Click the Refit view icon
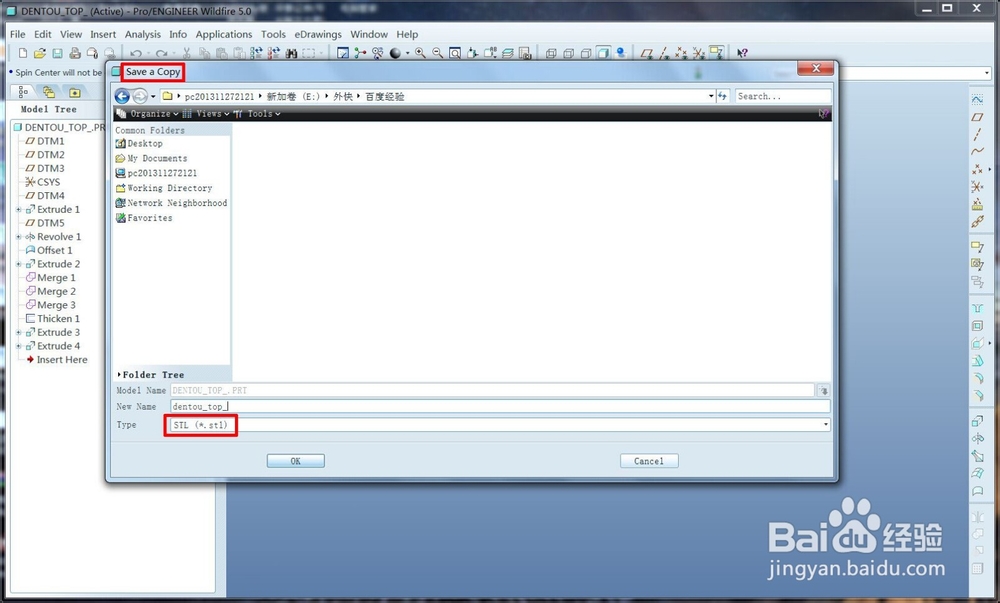Viewport: 1000px width, 603px height. coord(455,53)
